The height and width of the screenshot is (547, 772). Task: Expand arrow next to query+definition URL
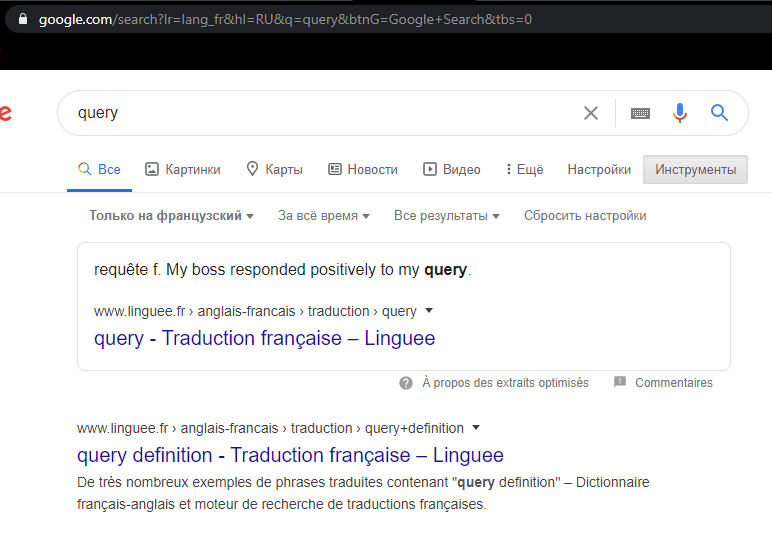click(x=476, y=427)
